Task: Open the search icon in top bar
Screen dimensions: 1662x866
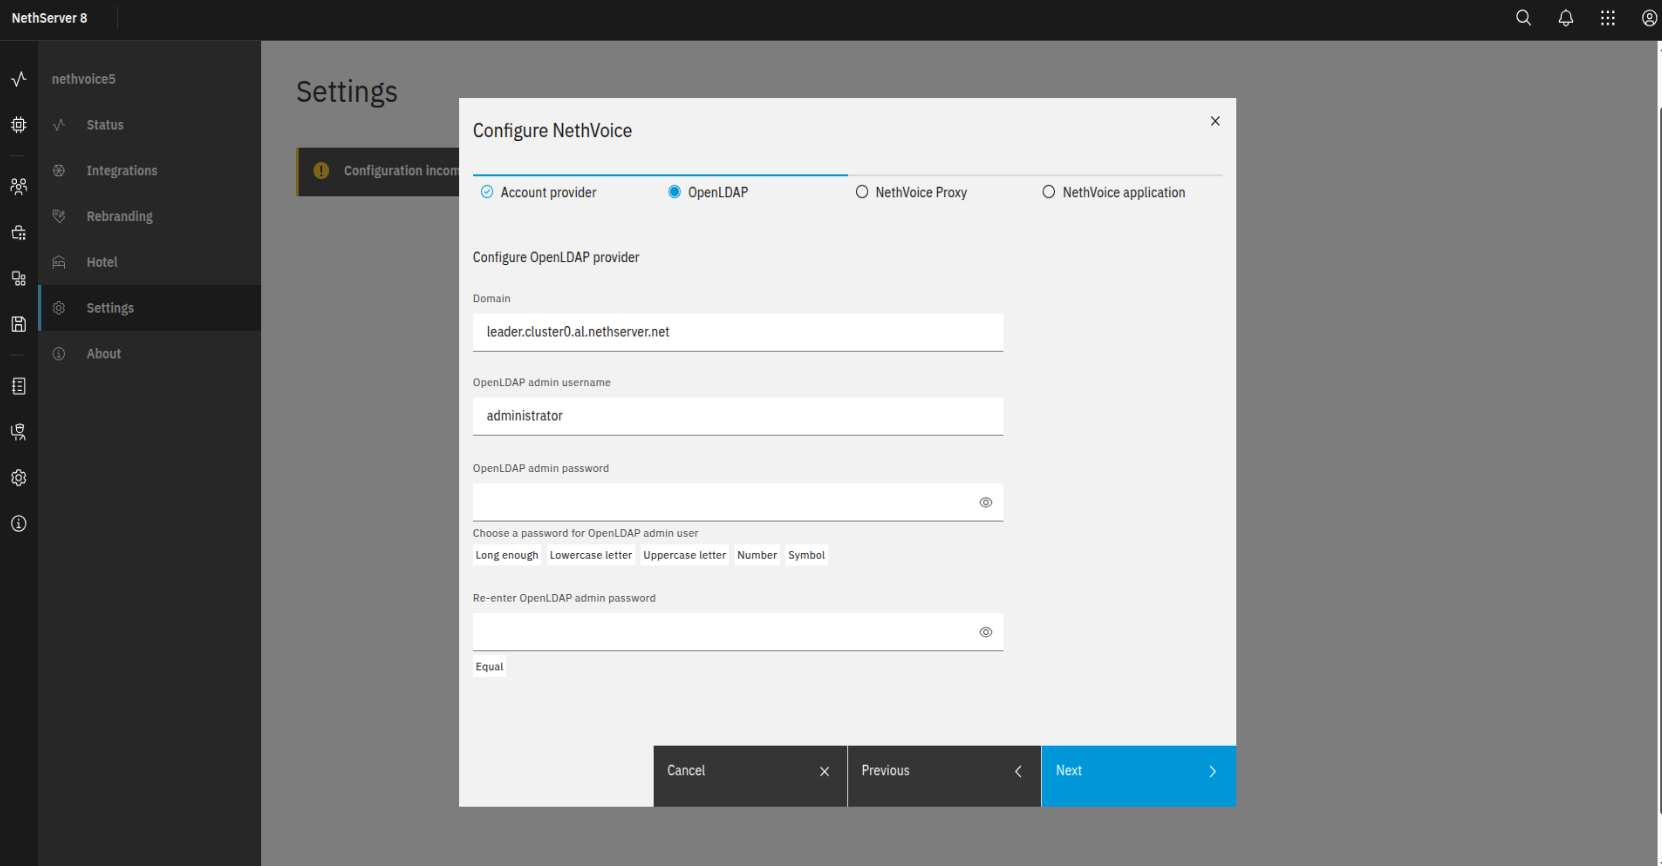Action: [x=1523, y=18]
